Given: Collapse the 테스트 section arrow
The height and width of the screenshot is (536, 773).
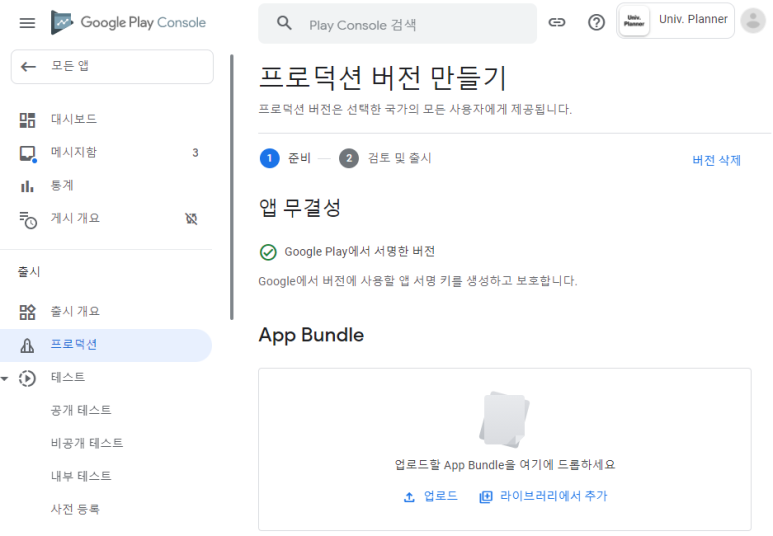Looking at the screenshot, I should [4, 379].
